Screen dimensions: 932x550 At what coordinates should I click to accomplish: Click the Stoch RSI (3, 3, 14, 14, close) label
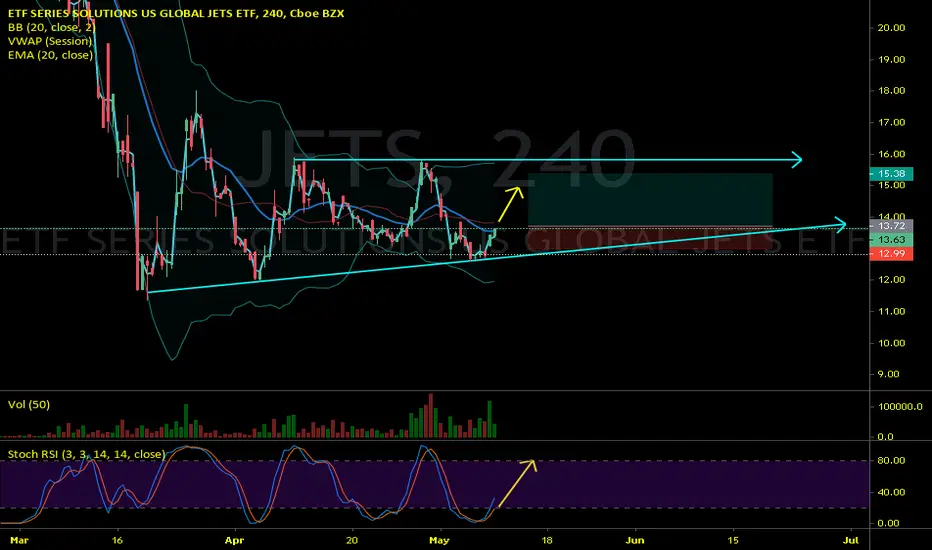86,454
